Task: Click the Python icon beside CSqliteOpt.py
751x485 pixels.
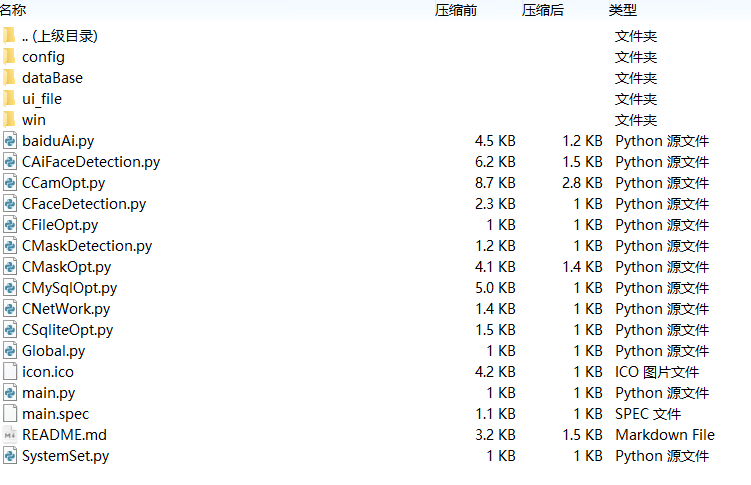Action: [x=10, y=330]
